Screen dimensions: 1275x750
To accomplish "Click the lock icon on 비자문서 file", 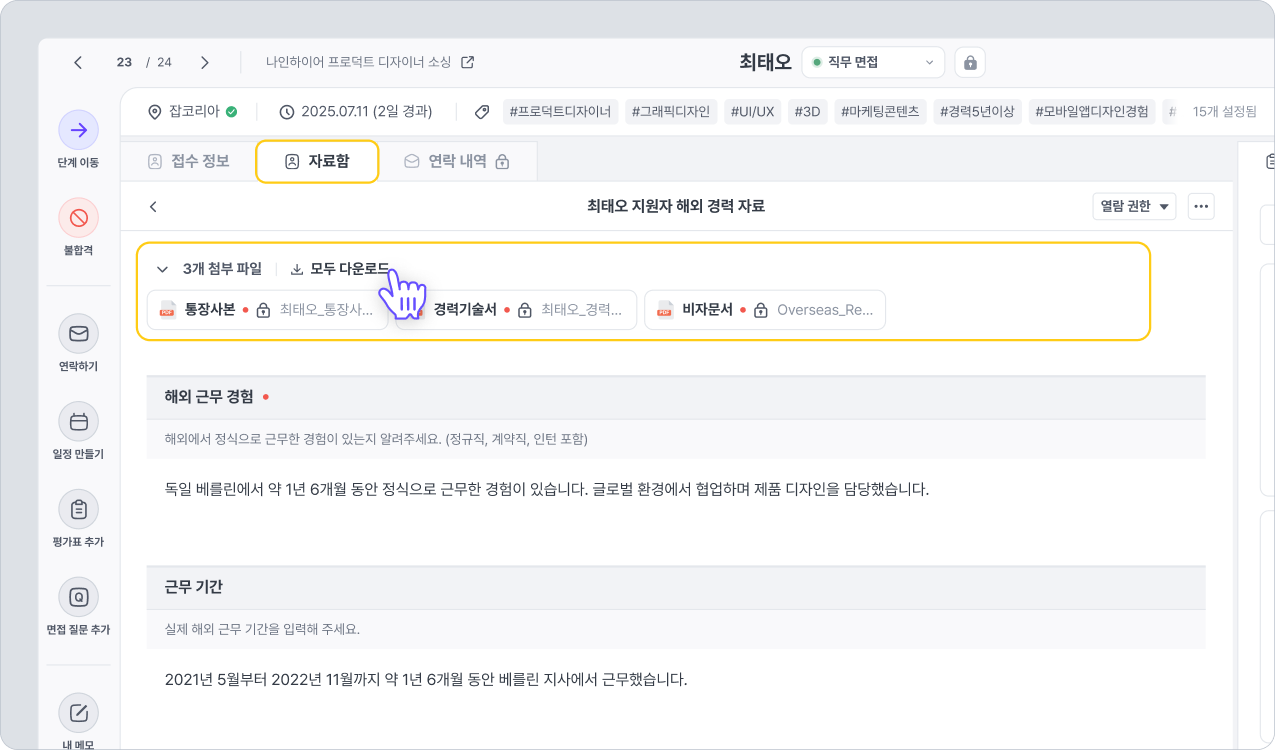I will 761,310.
